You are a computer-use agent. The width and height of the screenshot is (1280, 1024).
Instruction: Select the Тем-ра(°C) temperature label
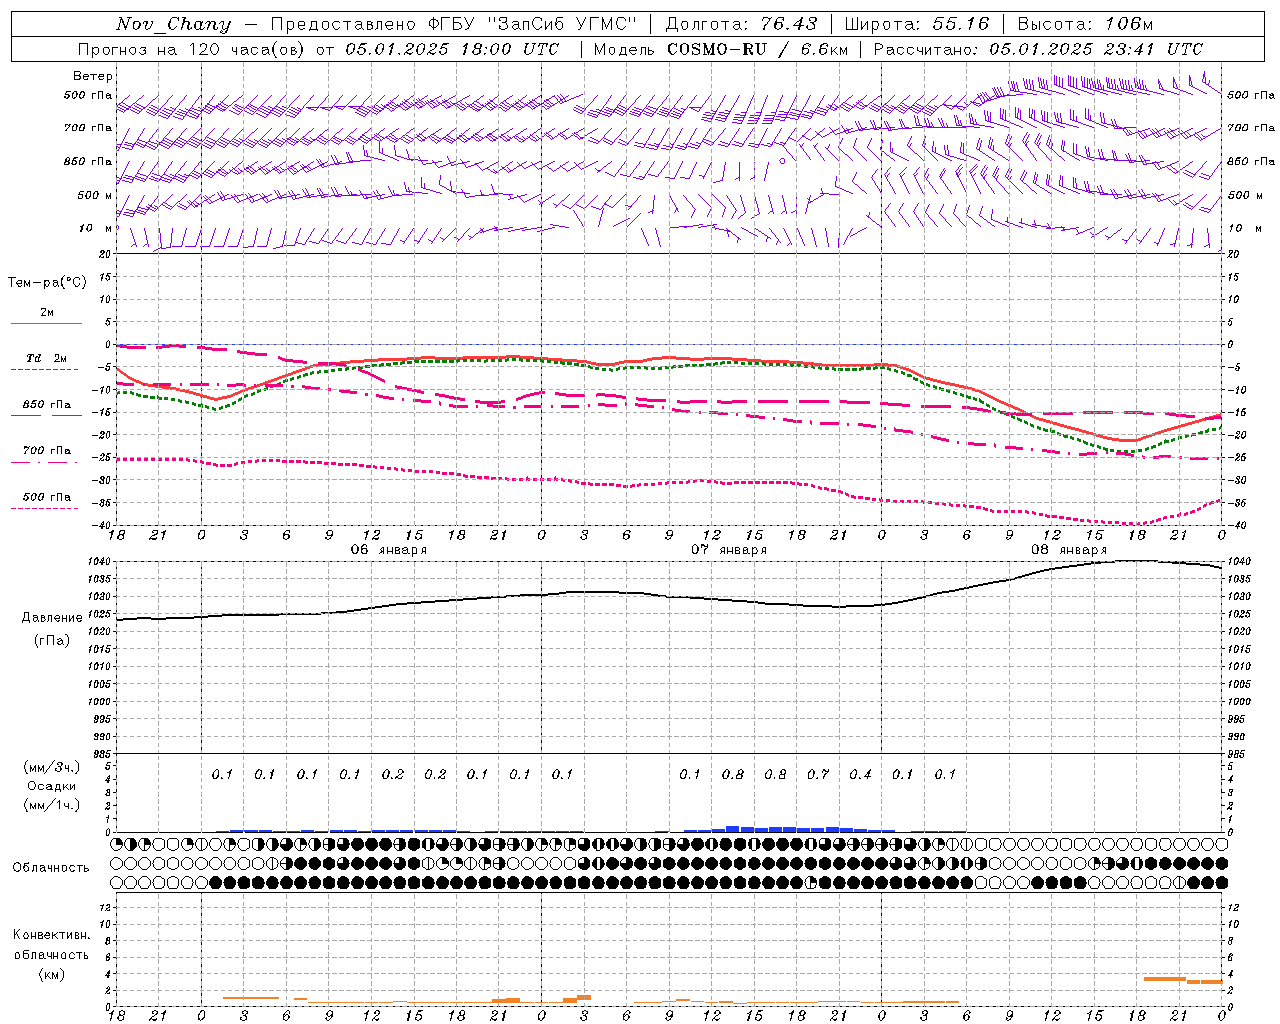point(47,283)
